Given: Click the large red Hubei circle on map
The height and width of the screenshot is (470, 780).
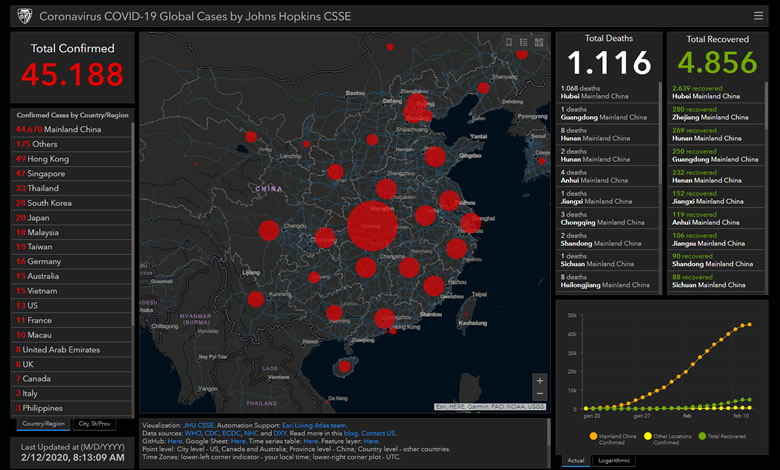Looking at the screenshot, I should click(x=371, y=225).
